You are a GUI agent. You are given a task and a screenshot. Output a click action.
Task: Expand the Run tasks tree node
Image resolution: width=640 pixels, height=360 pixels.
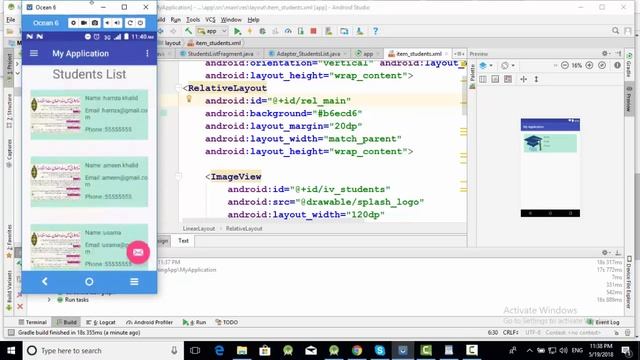tap(49, 300)
